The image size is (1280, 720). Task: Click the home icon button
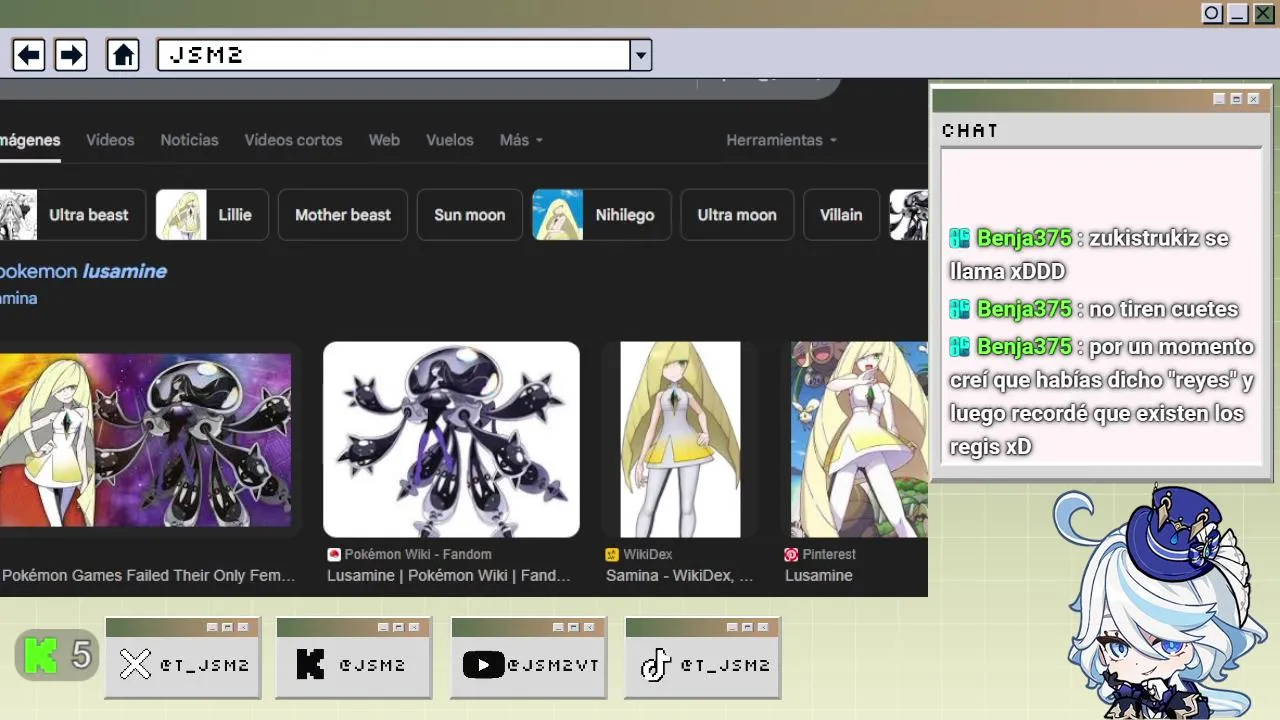coord(123,55)
